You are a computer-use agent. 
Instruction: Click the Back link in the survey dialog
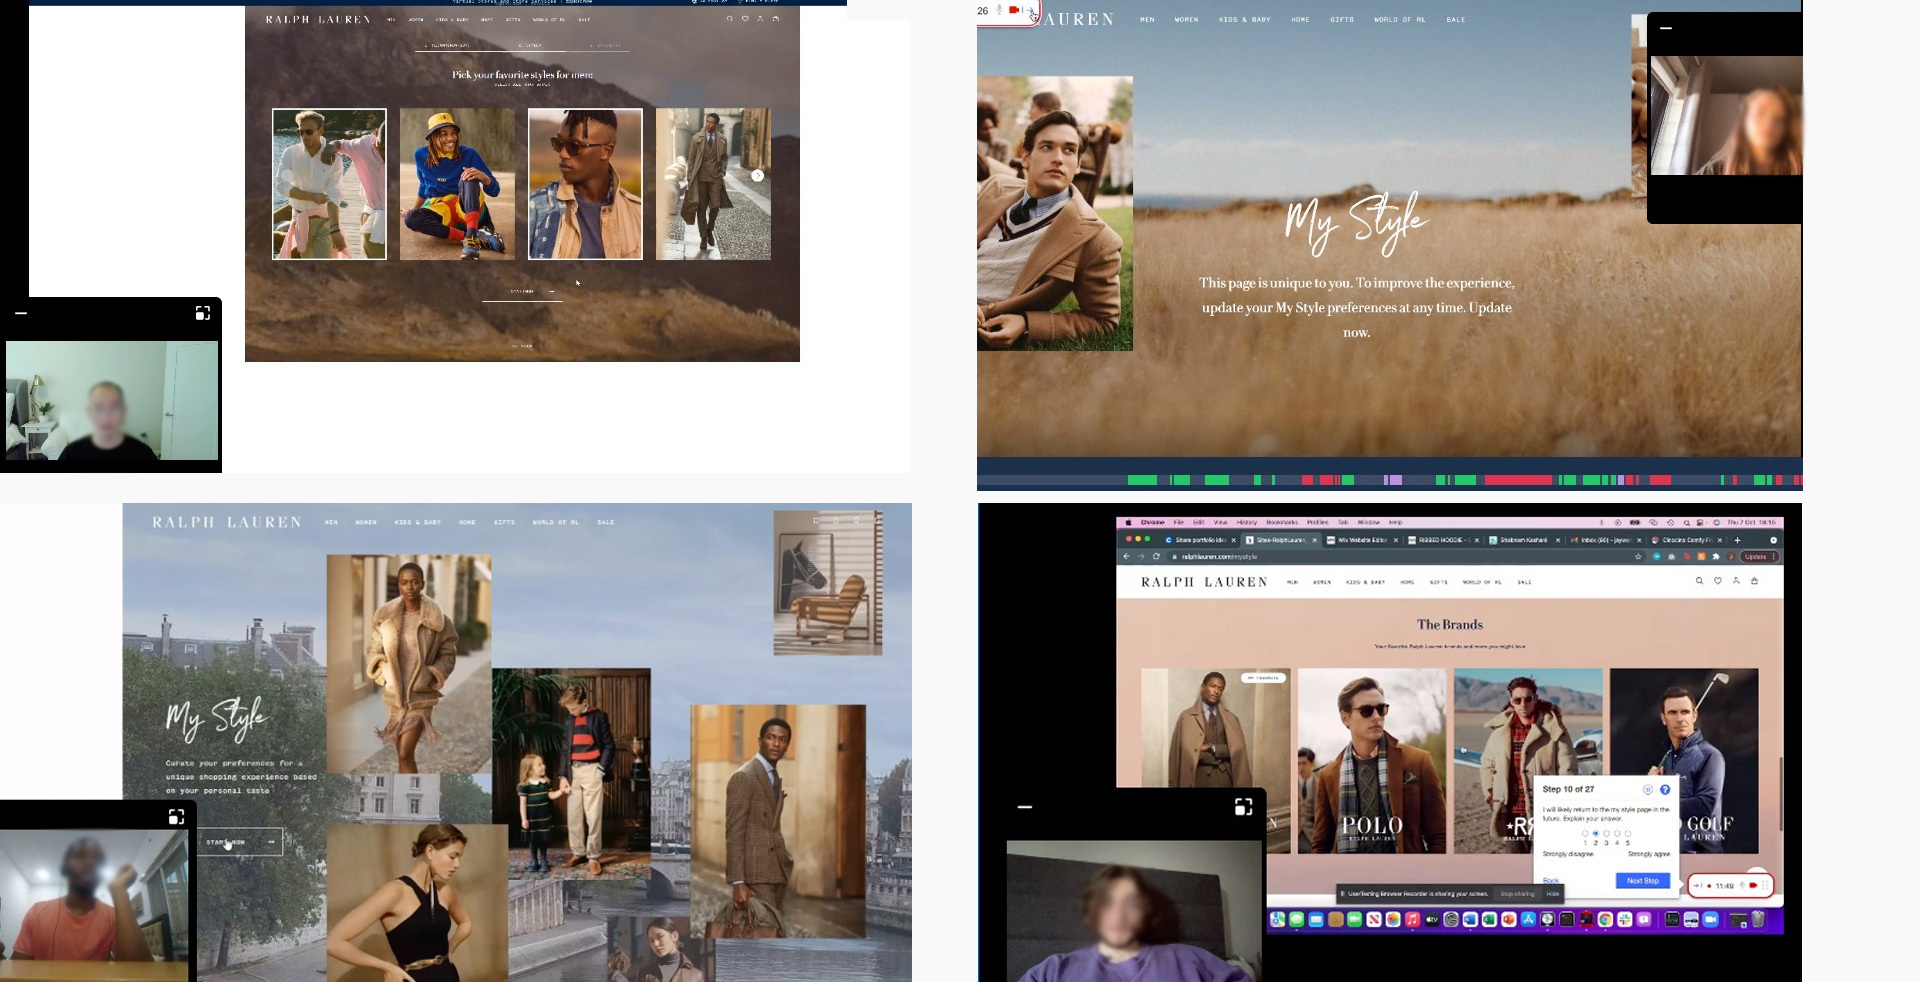pos(1550,881)
